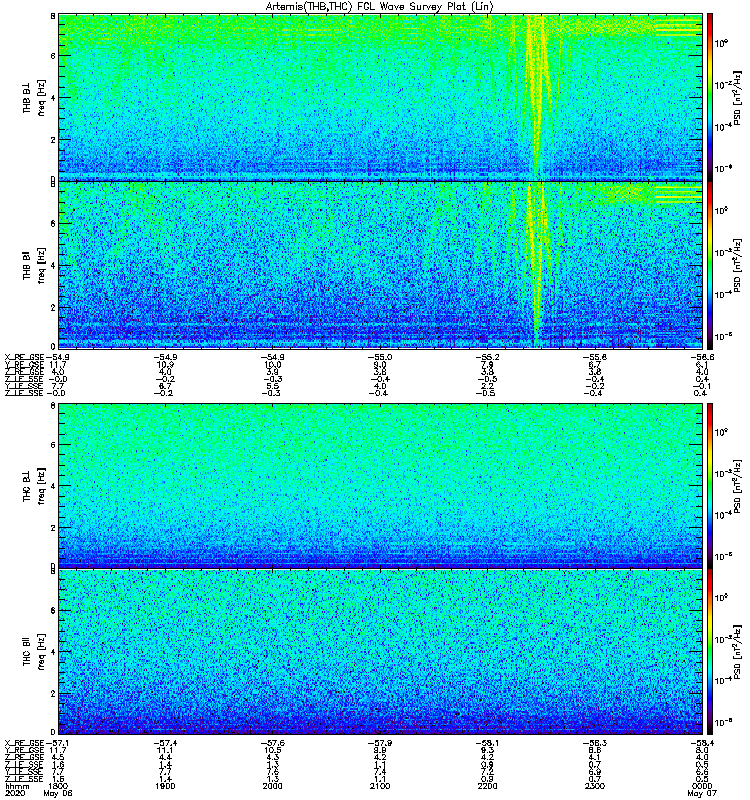The width and height of the screenshot is (750, 800).
Task: Click the -55.0 THB X position value
Action: (380, 357)
